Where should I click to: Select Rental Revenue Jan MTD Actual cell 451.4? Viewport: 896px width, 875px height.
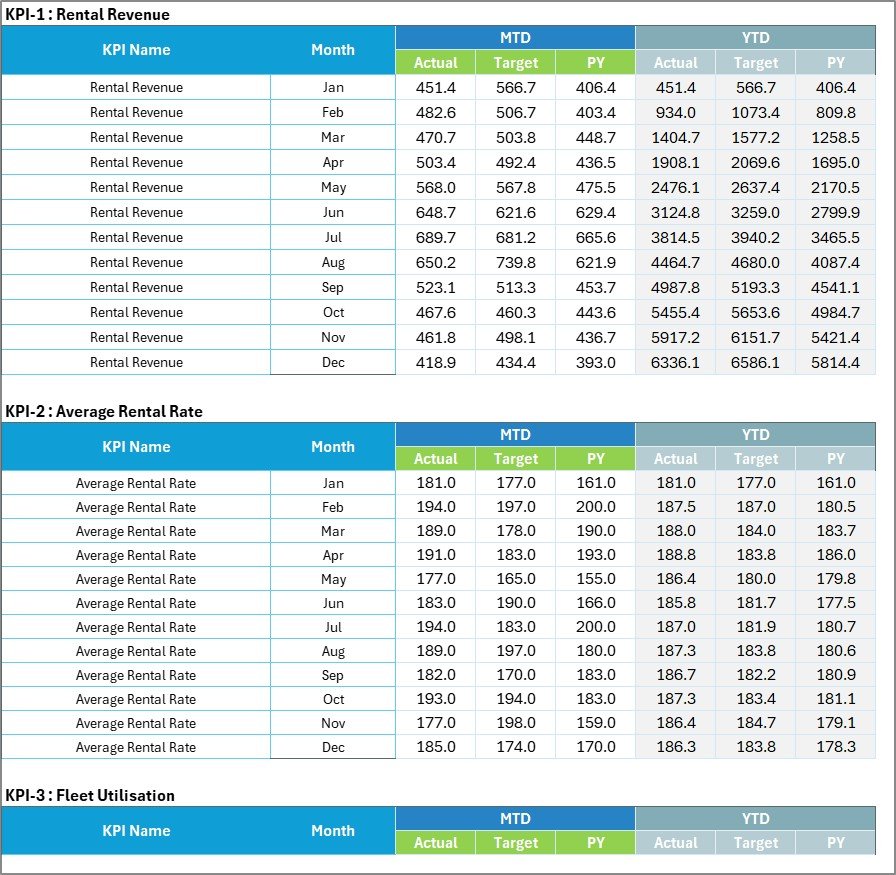click(435, 87)
